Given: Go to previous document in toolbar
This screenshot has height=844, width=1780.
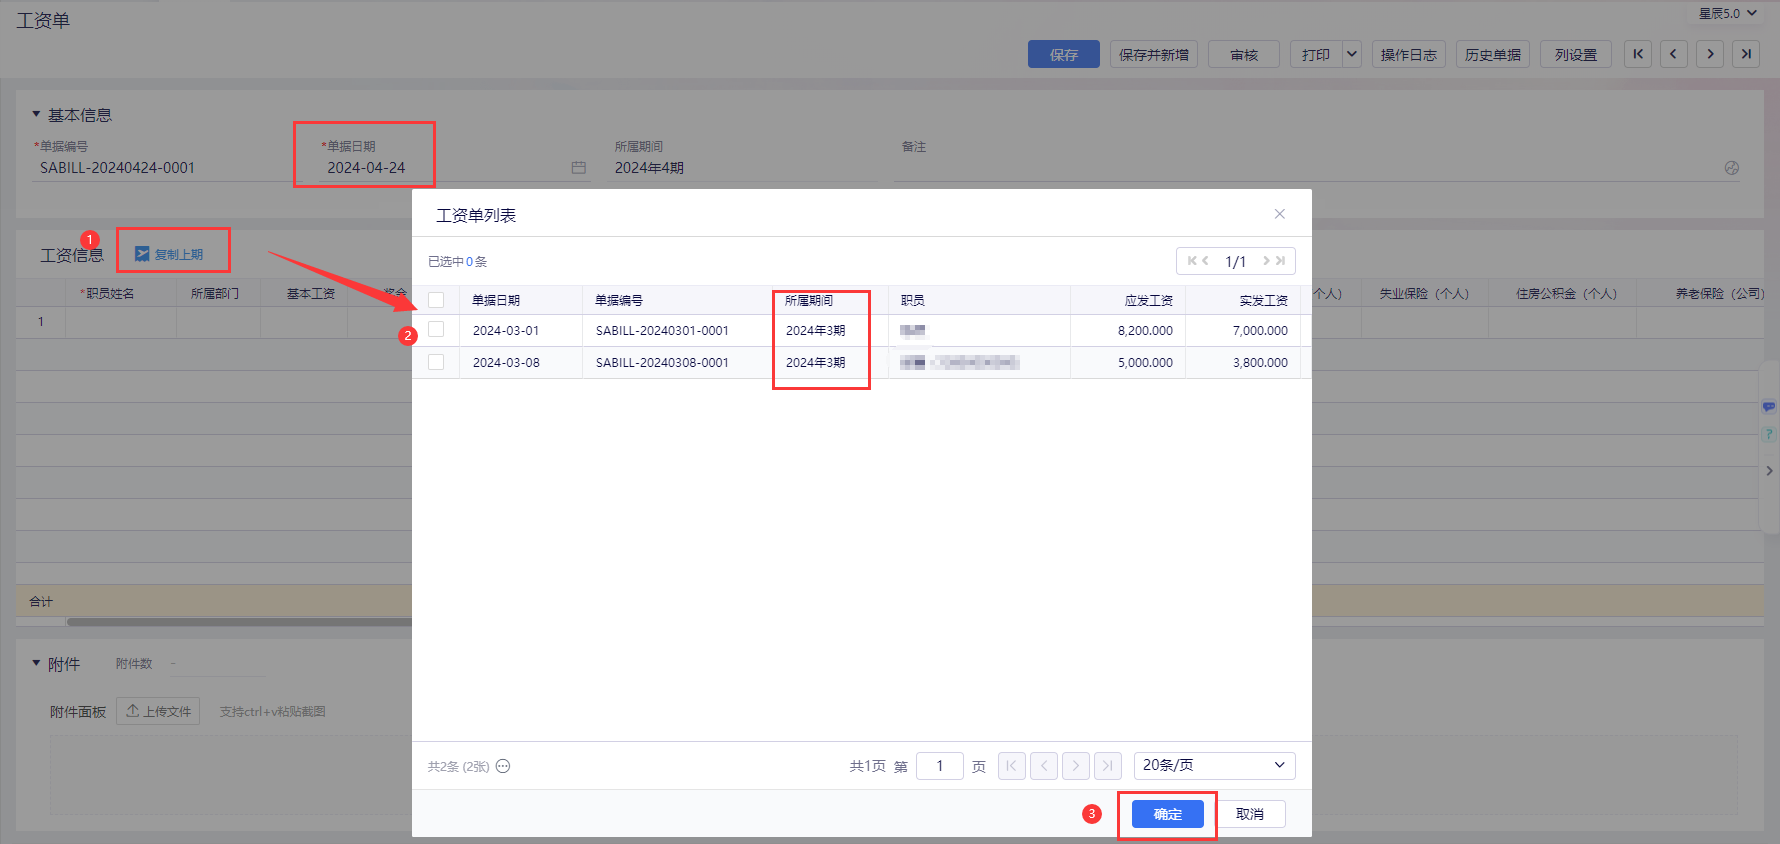Looking at the screenshot, I should 1674,54.
